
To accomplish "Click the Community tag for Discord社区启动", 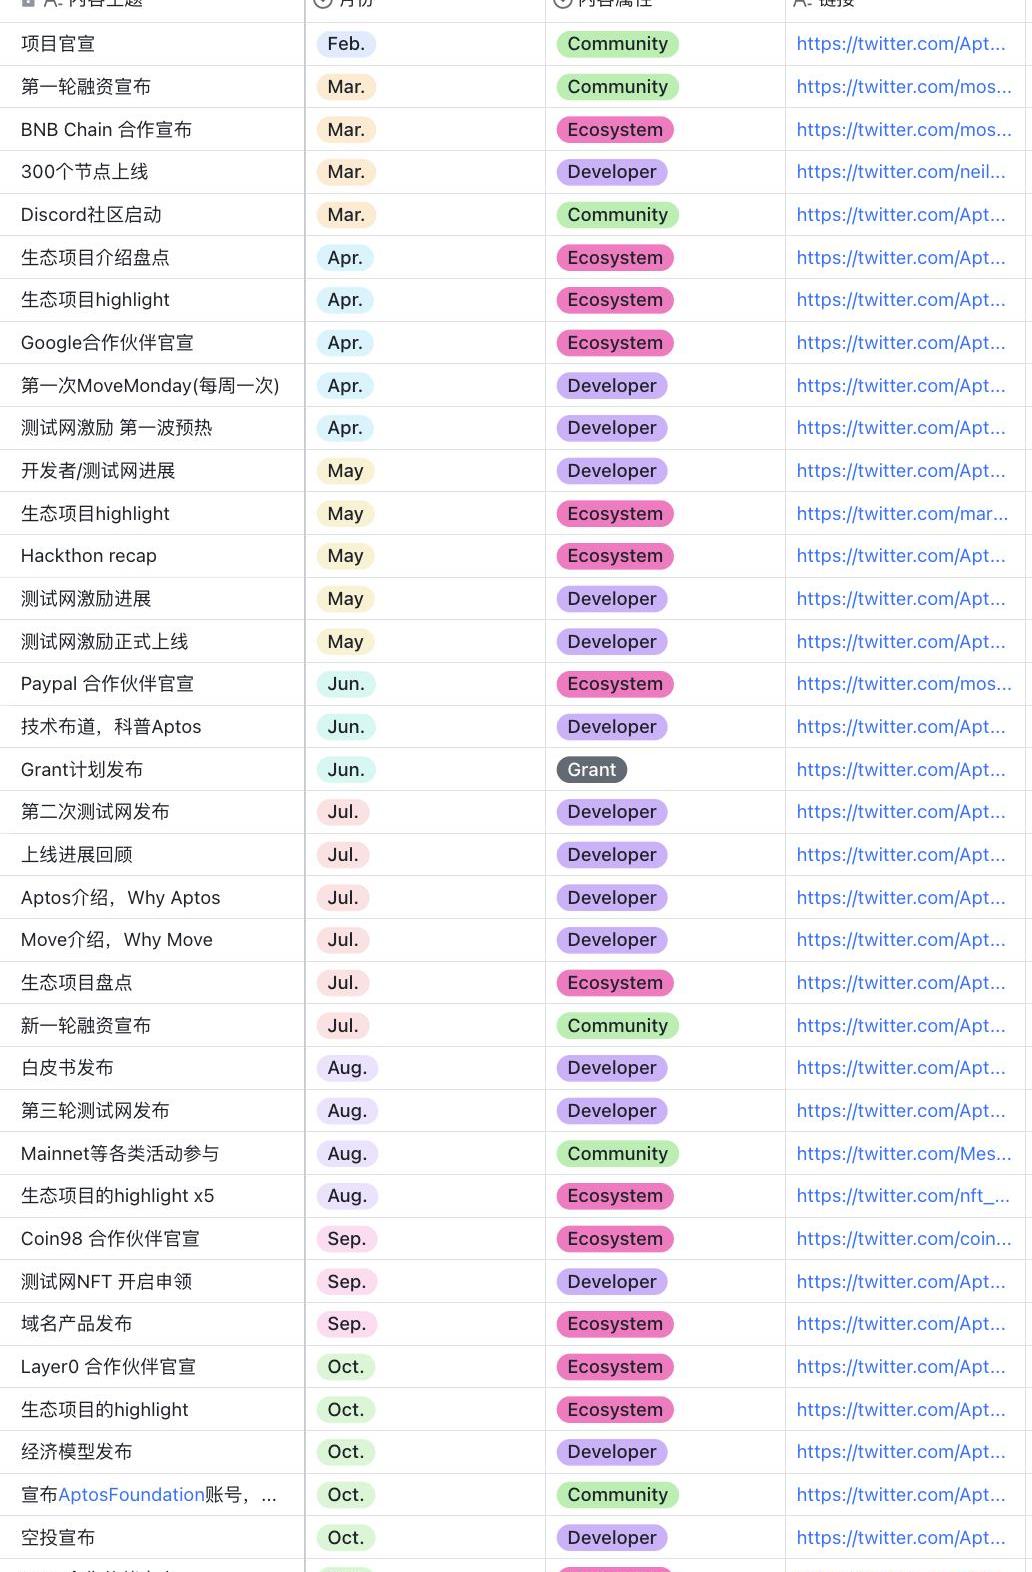I will coord(617,215).
